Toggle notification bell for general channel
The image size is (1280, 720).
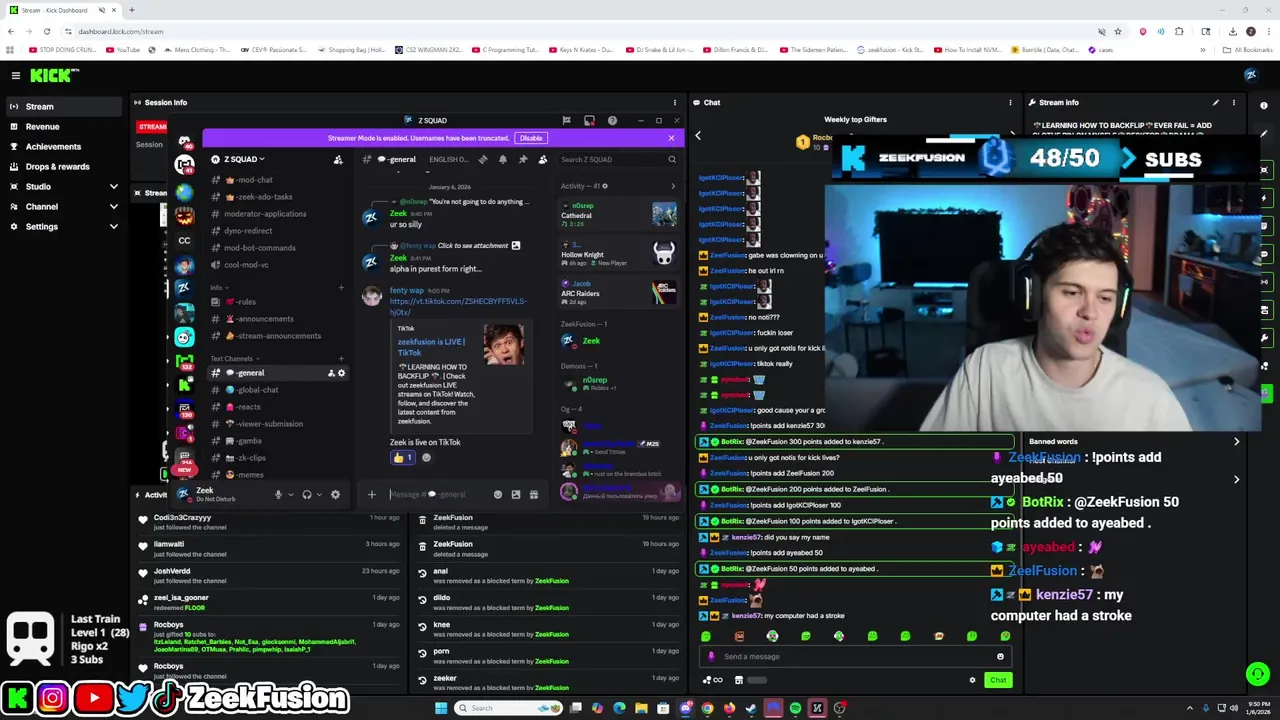coord(503,159)
